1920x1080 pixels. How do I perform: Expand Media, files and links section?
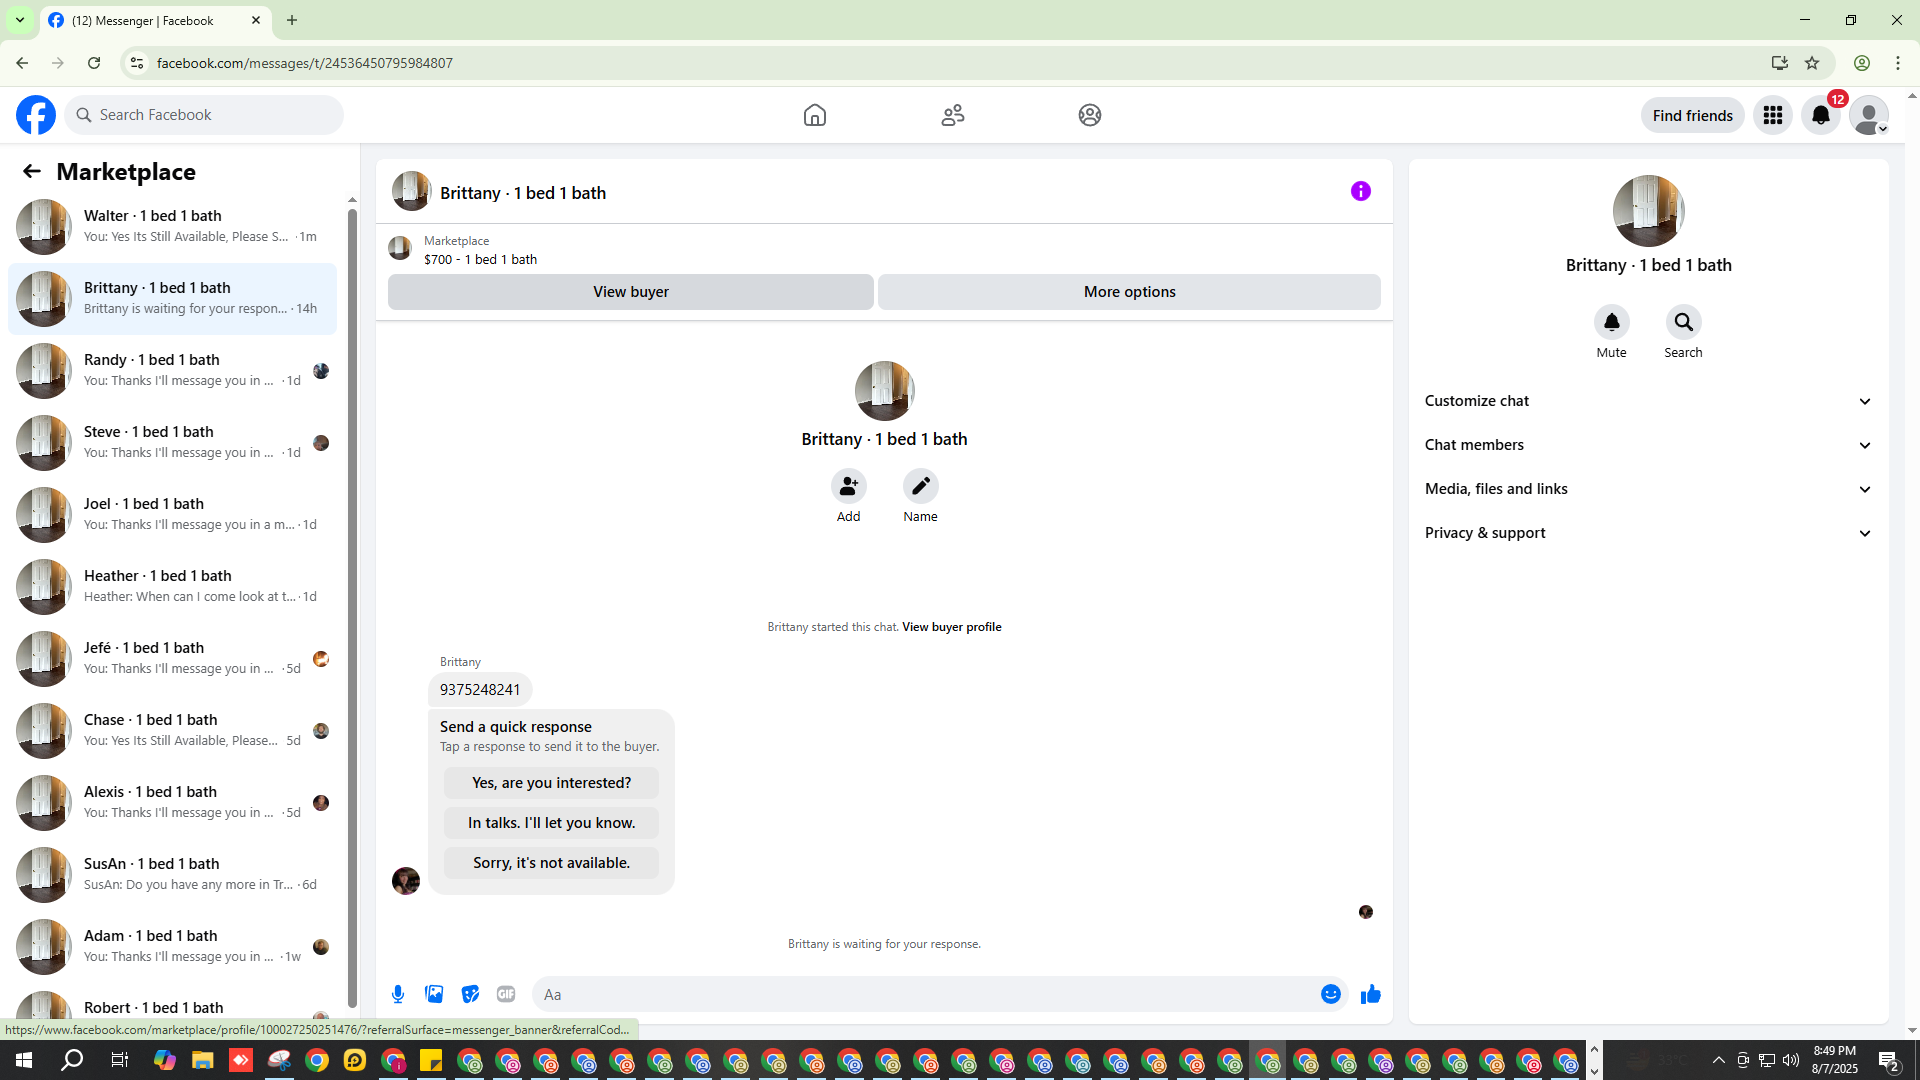pos(1649,489)
